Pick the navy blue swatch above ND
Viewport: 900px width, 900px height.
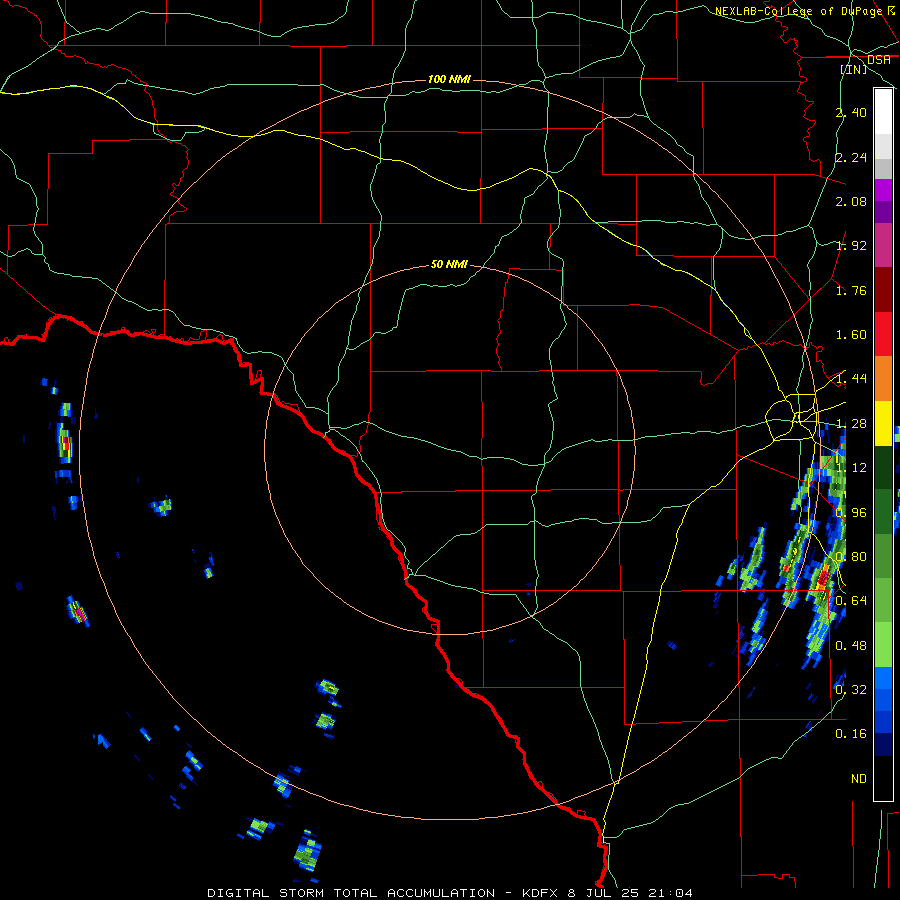tap(883, 744)
